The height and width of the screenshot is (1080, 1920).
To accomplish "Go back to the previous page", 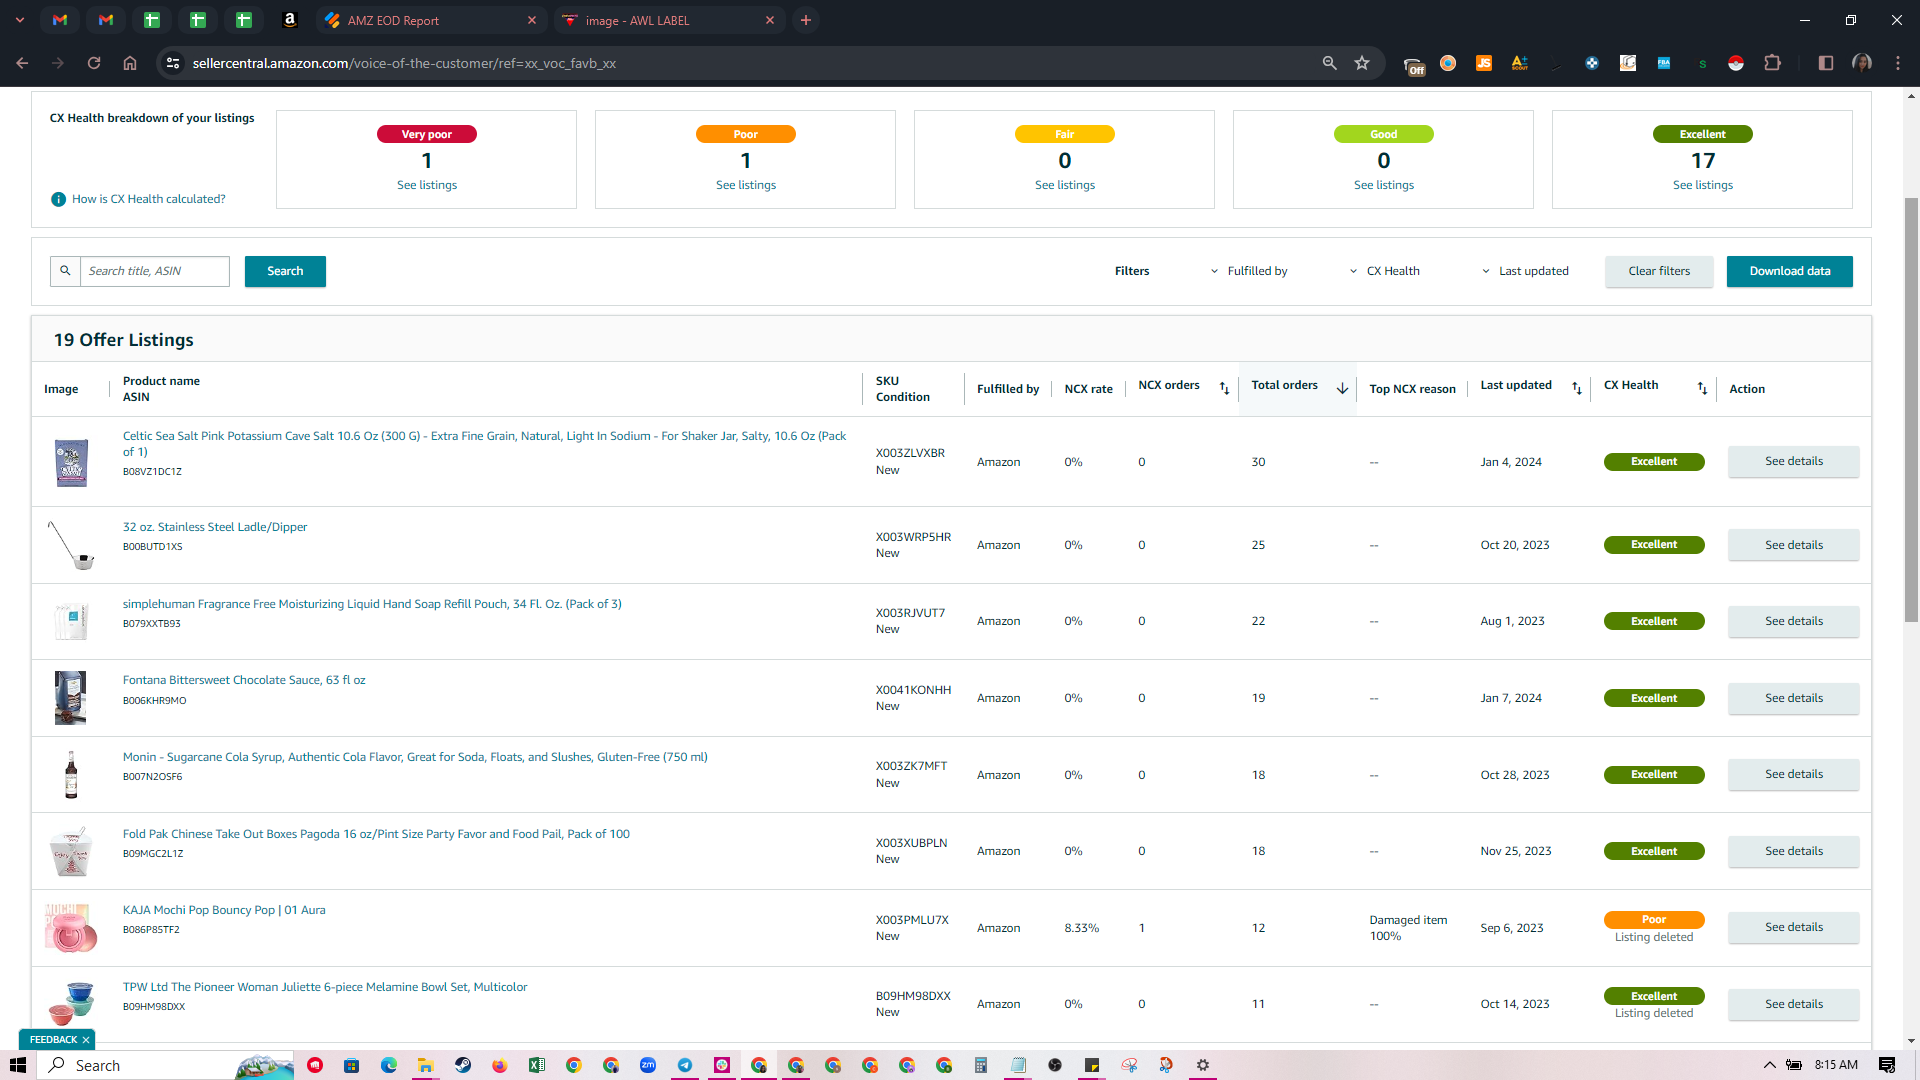I will pos(22,63).
